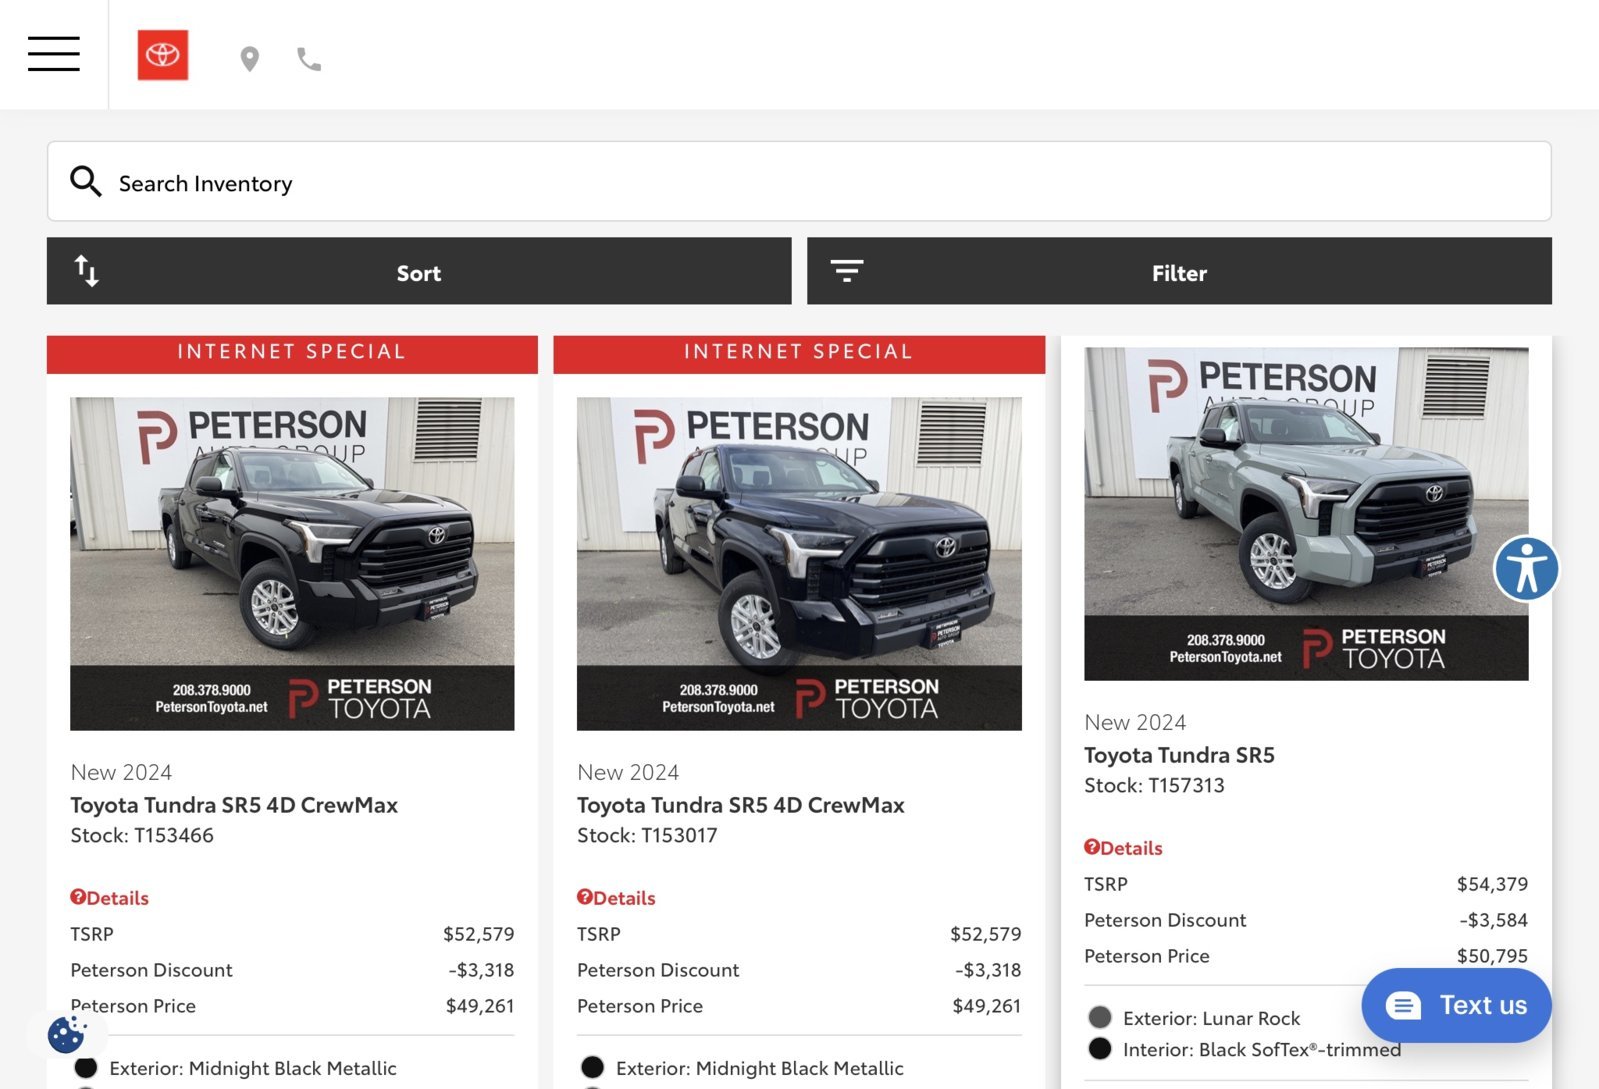This screenshot has height=1089, width=1599.
Task: View photo of Tundra stock T153017
Action: point(799,564)
